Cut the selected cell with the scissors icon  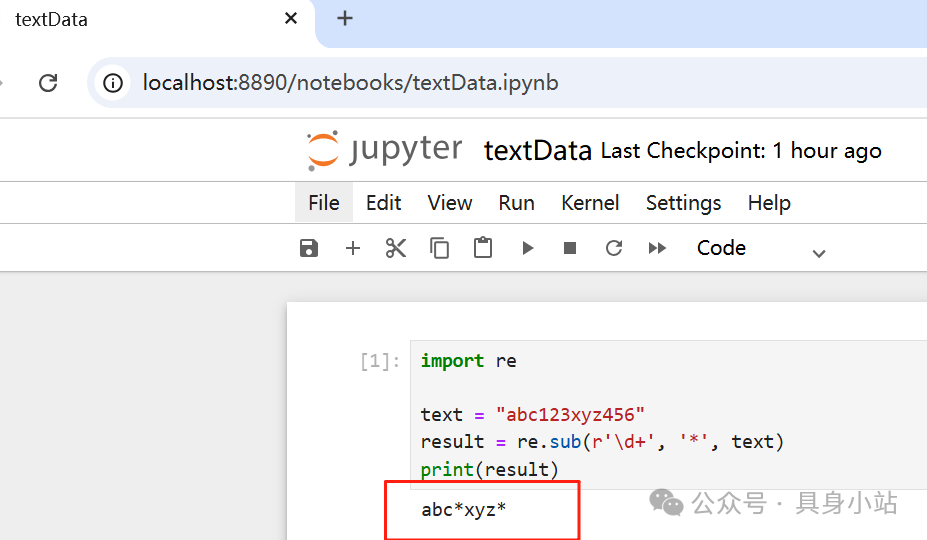[396, 248]
